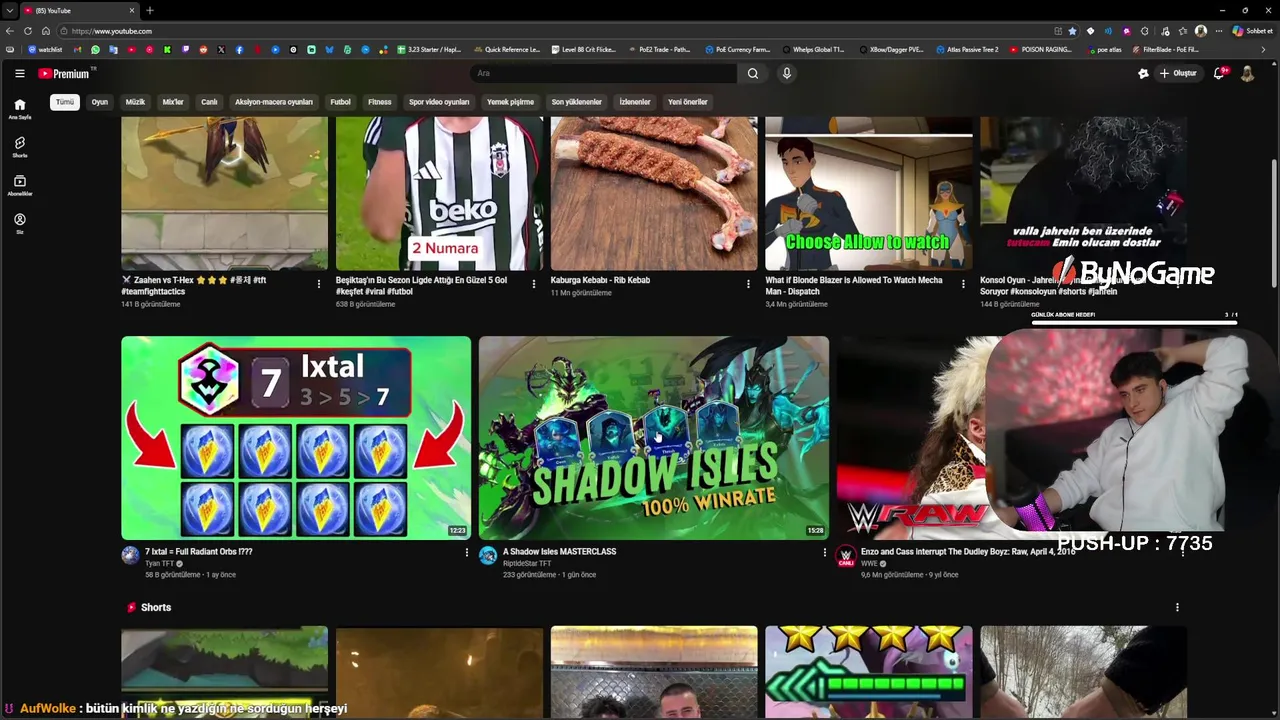Open the Siz (You) sidebar icon
1280x720 pixels.
19,222
